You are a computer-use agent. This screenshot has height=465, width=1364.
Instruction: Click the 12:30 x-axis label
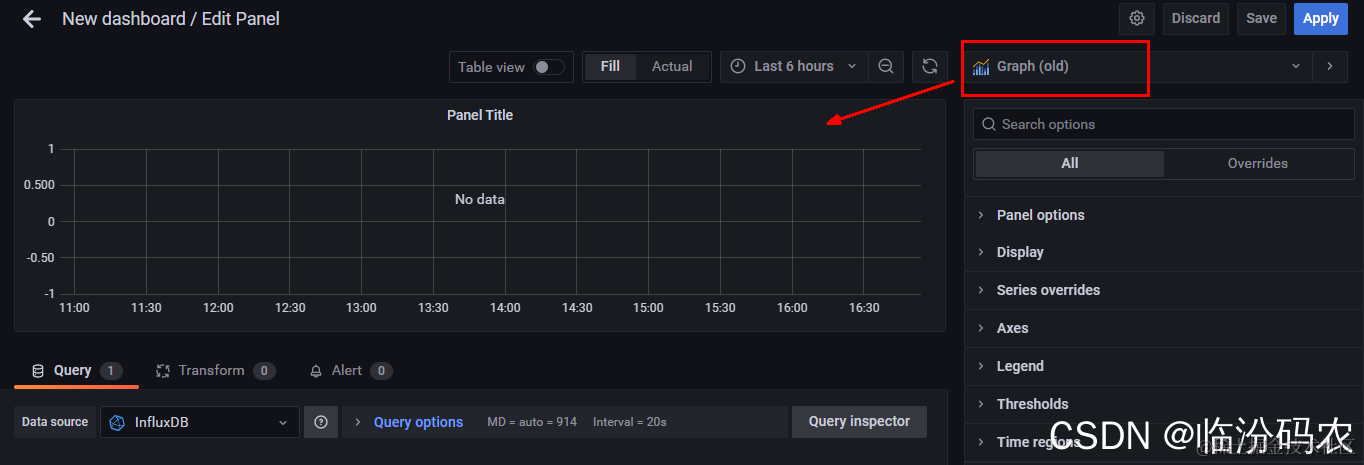290,308
